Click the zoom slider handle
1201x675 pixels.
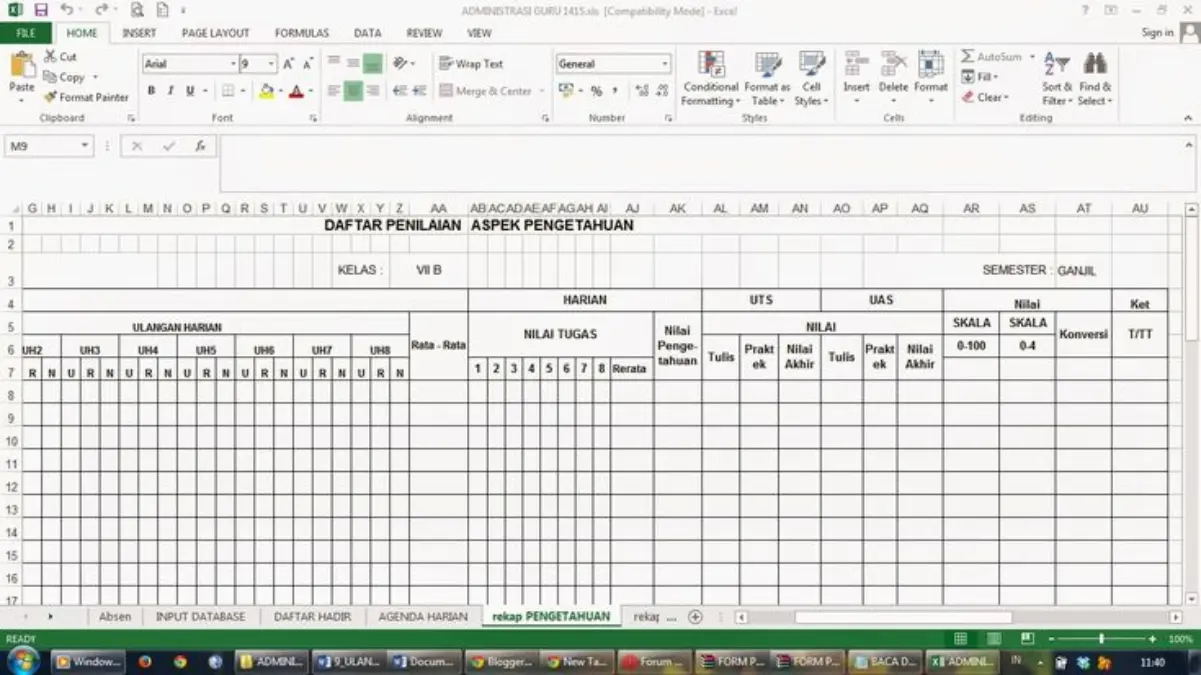(1101, 639)
